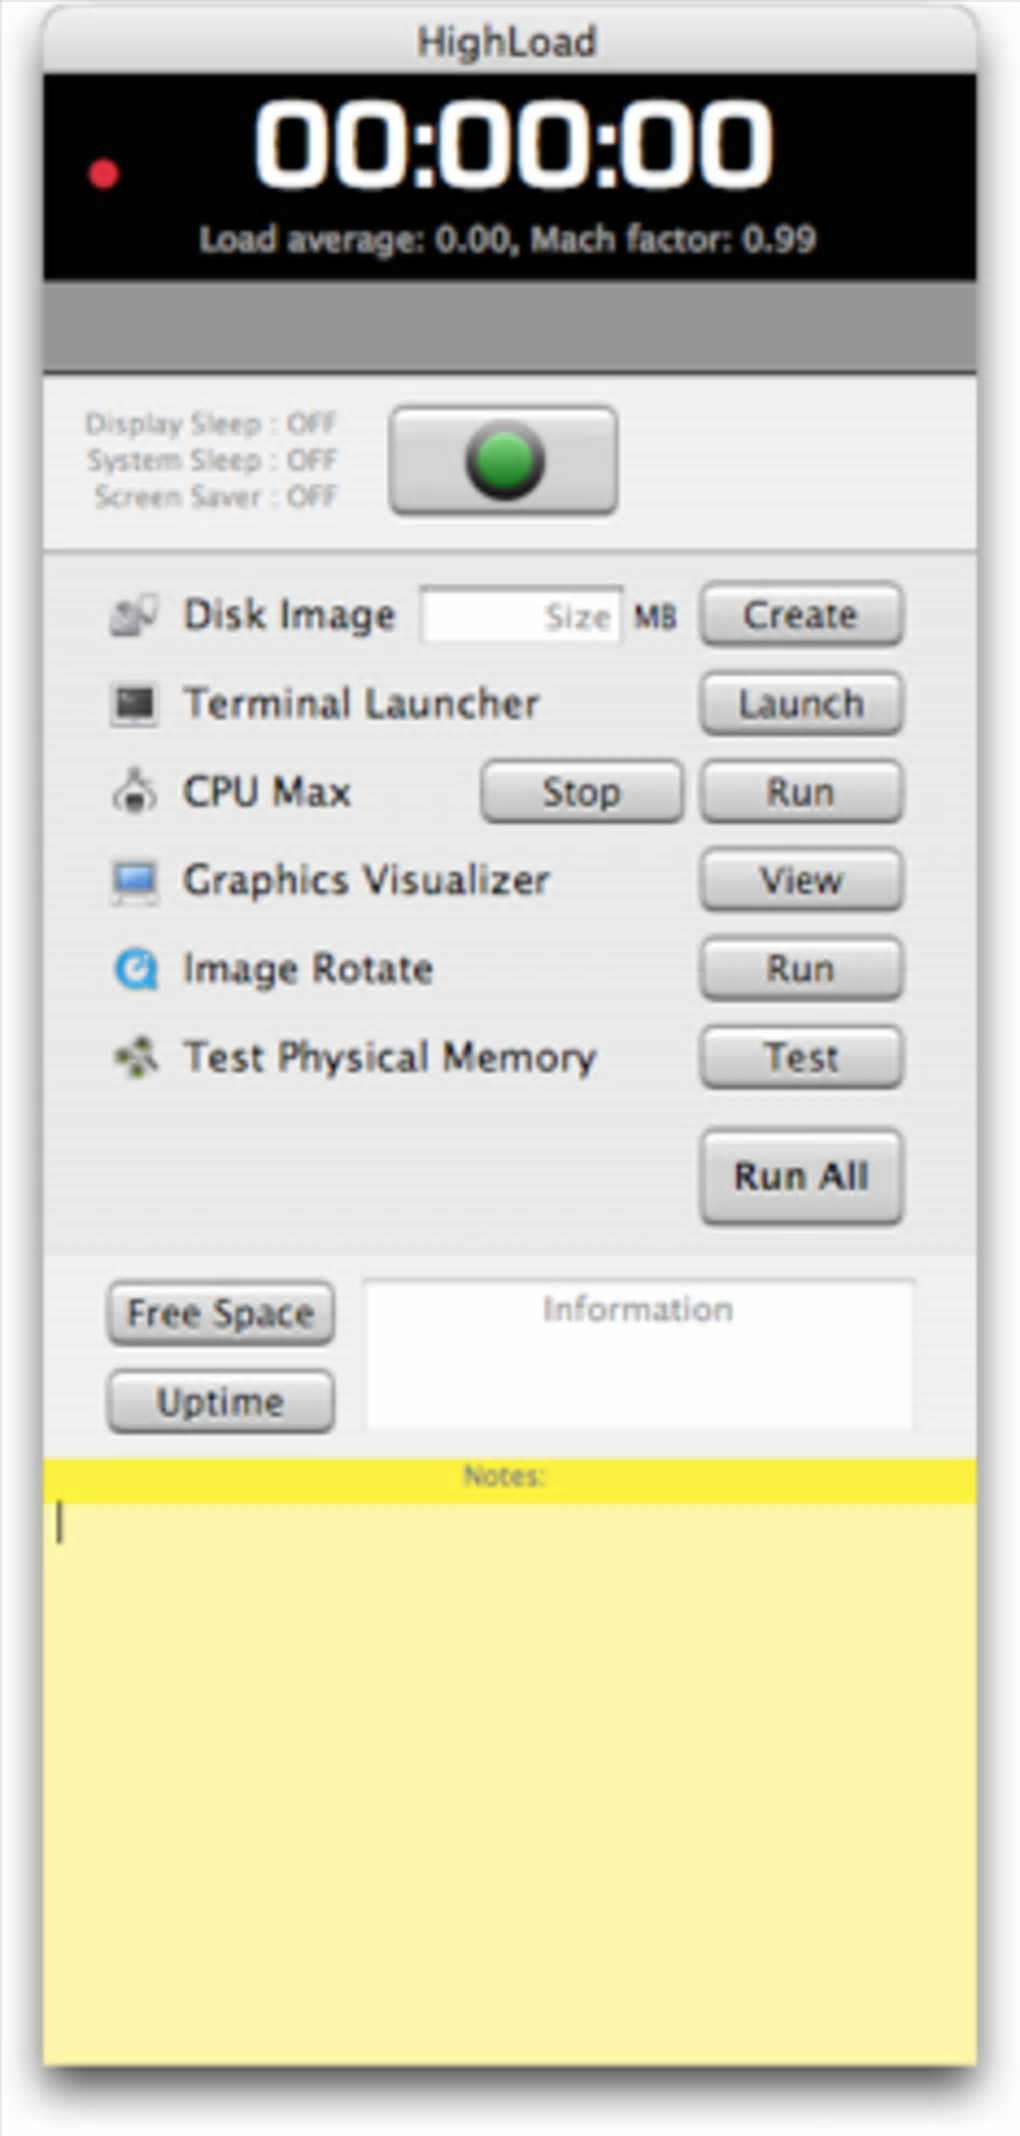Click in the yellow Notes text area
This screenshot has height=2136, width=1020.
pos(510,1780)
